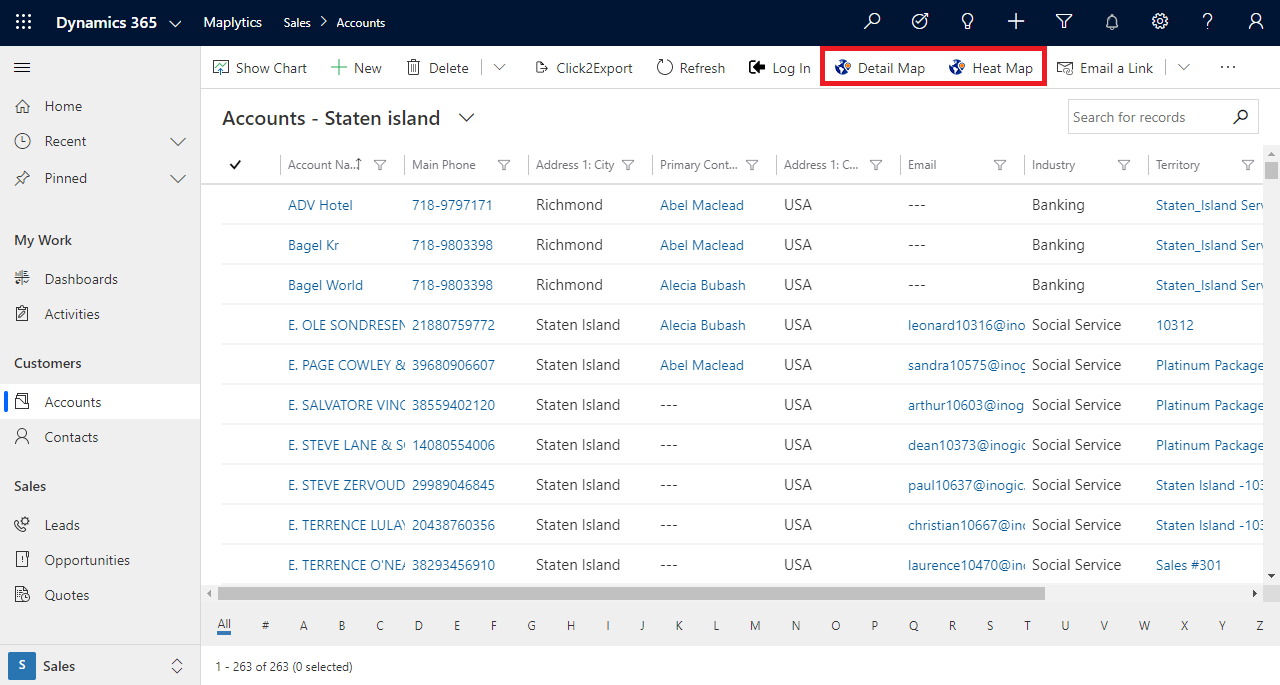
Task: Filter by # in the index bar
Action: tap(265, 625)
